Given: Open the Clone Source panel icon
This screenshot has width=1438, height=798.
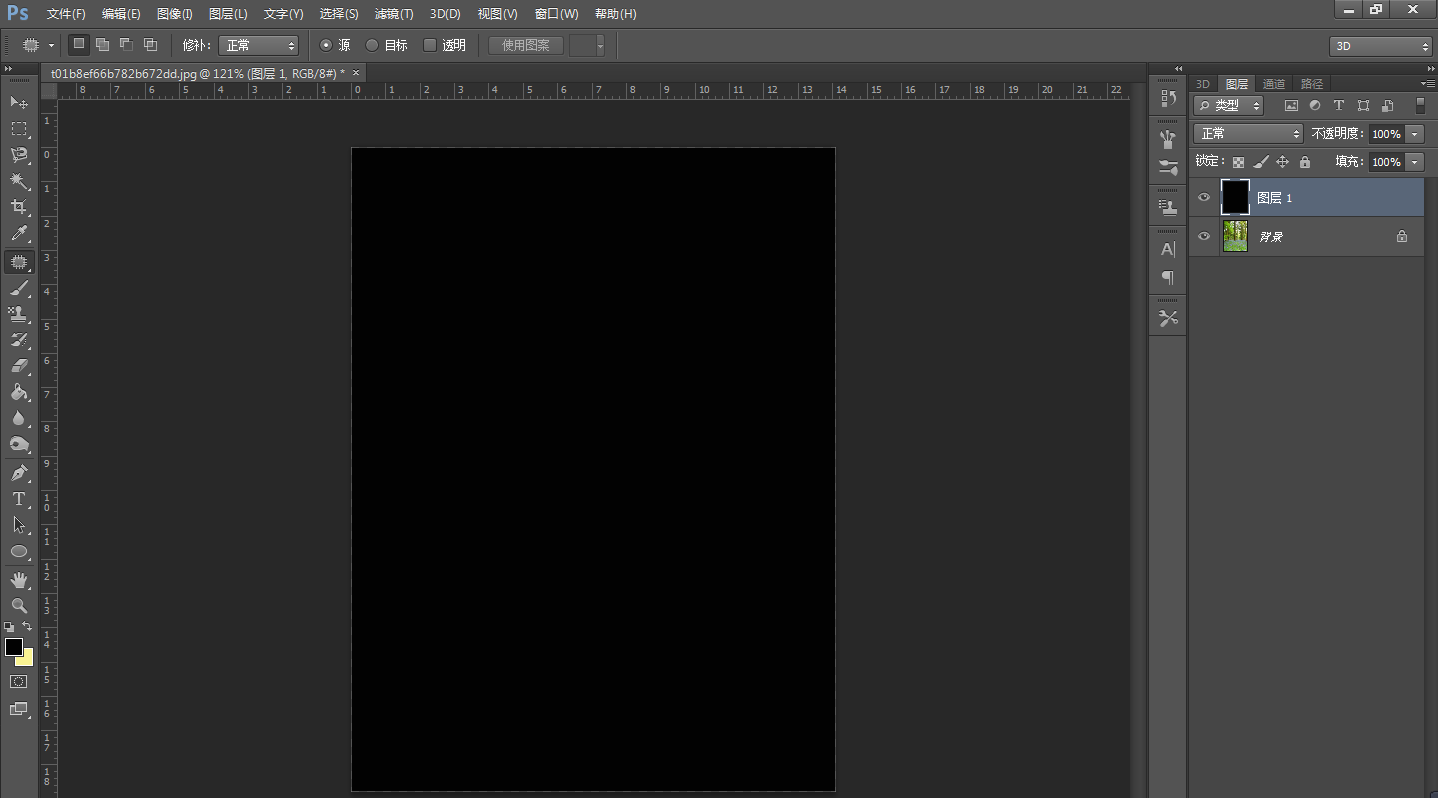Looking at the screenshot, I should pos(1167,207).
